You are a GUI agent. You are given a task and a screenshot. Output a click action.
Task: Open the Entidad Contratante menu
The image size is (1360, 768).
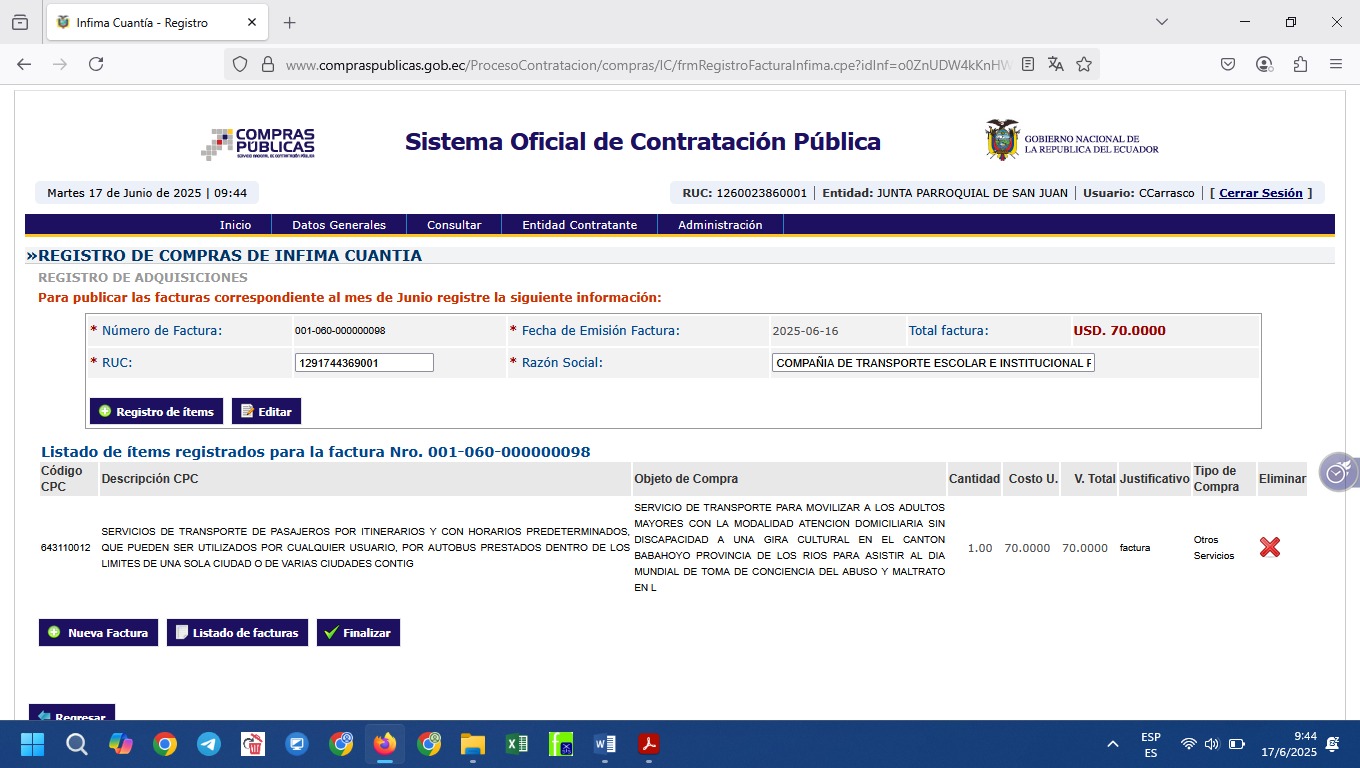tap(579, 225)
